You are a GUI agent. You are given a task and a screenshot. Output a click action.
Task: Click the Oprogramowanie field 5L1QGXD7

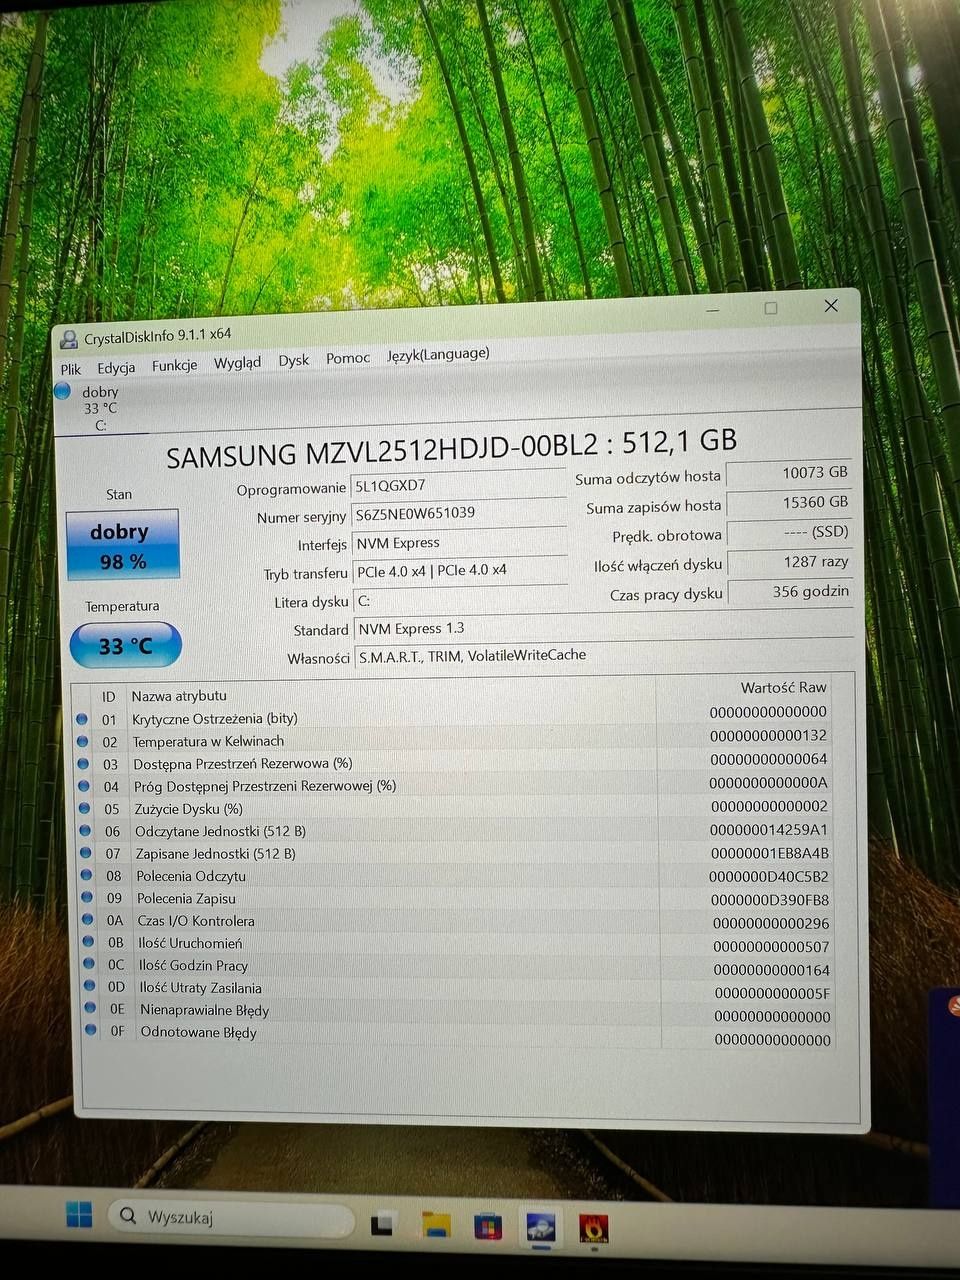click(x=459, y=485)
